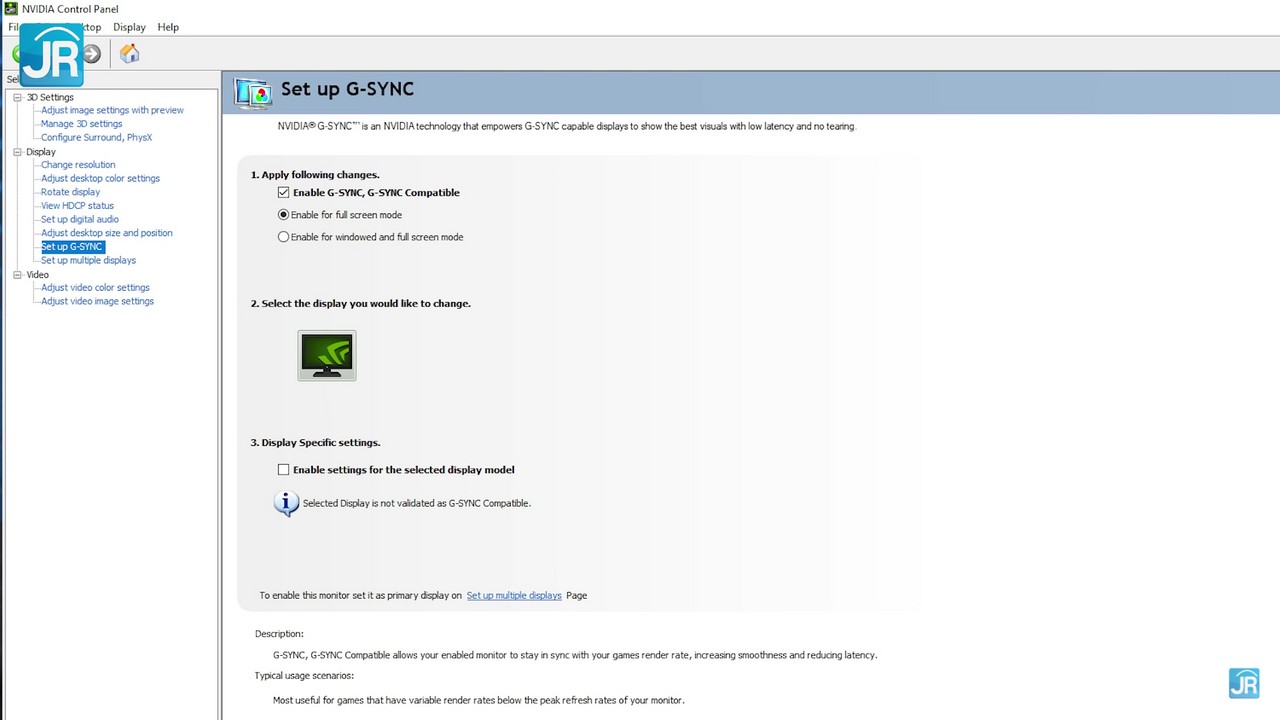Image resolution: width=1280 pixels, height=720 pixels.
Task: Choose Enable for windowed and full screen mode
Action: [284, 237]
